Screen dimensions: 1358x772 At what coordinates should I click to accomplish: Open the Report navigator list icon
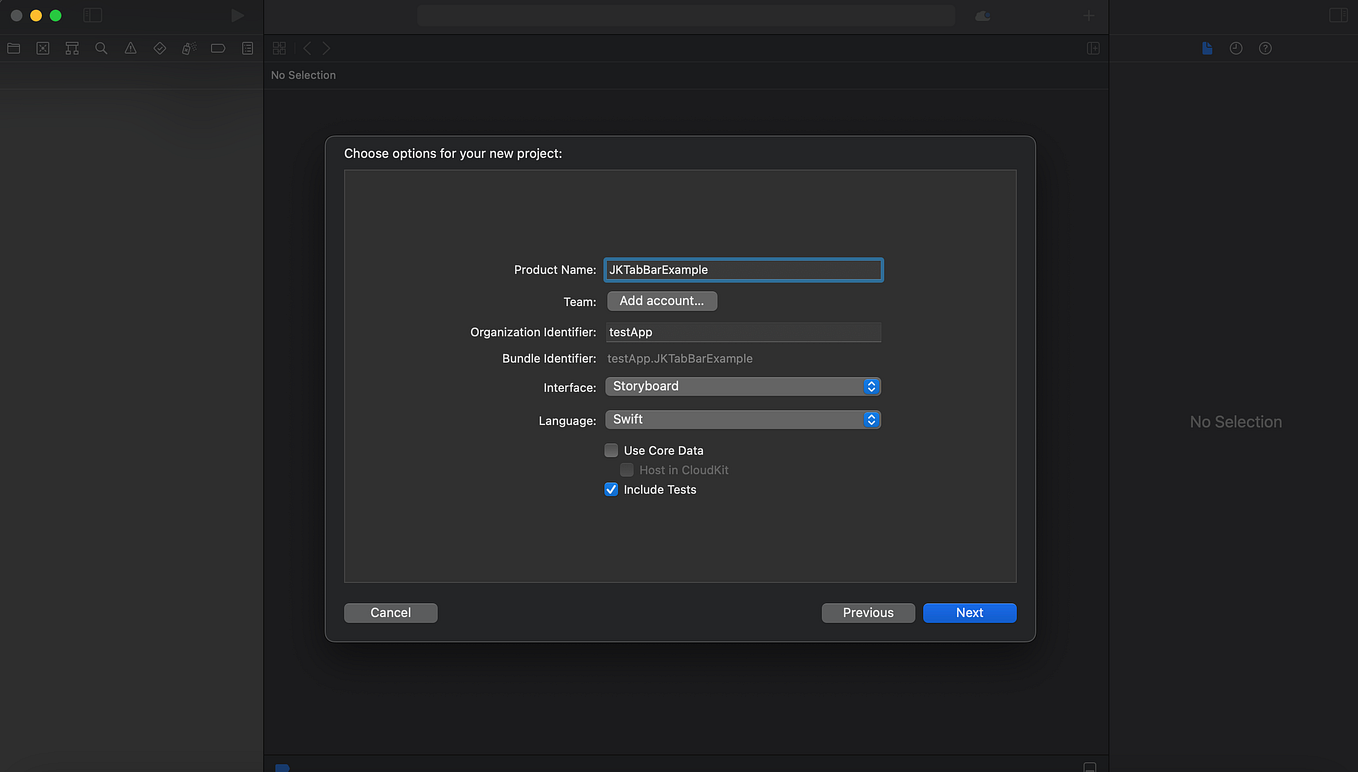coord(246,47)
